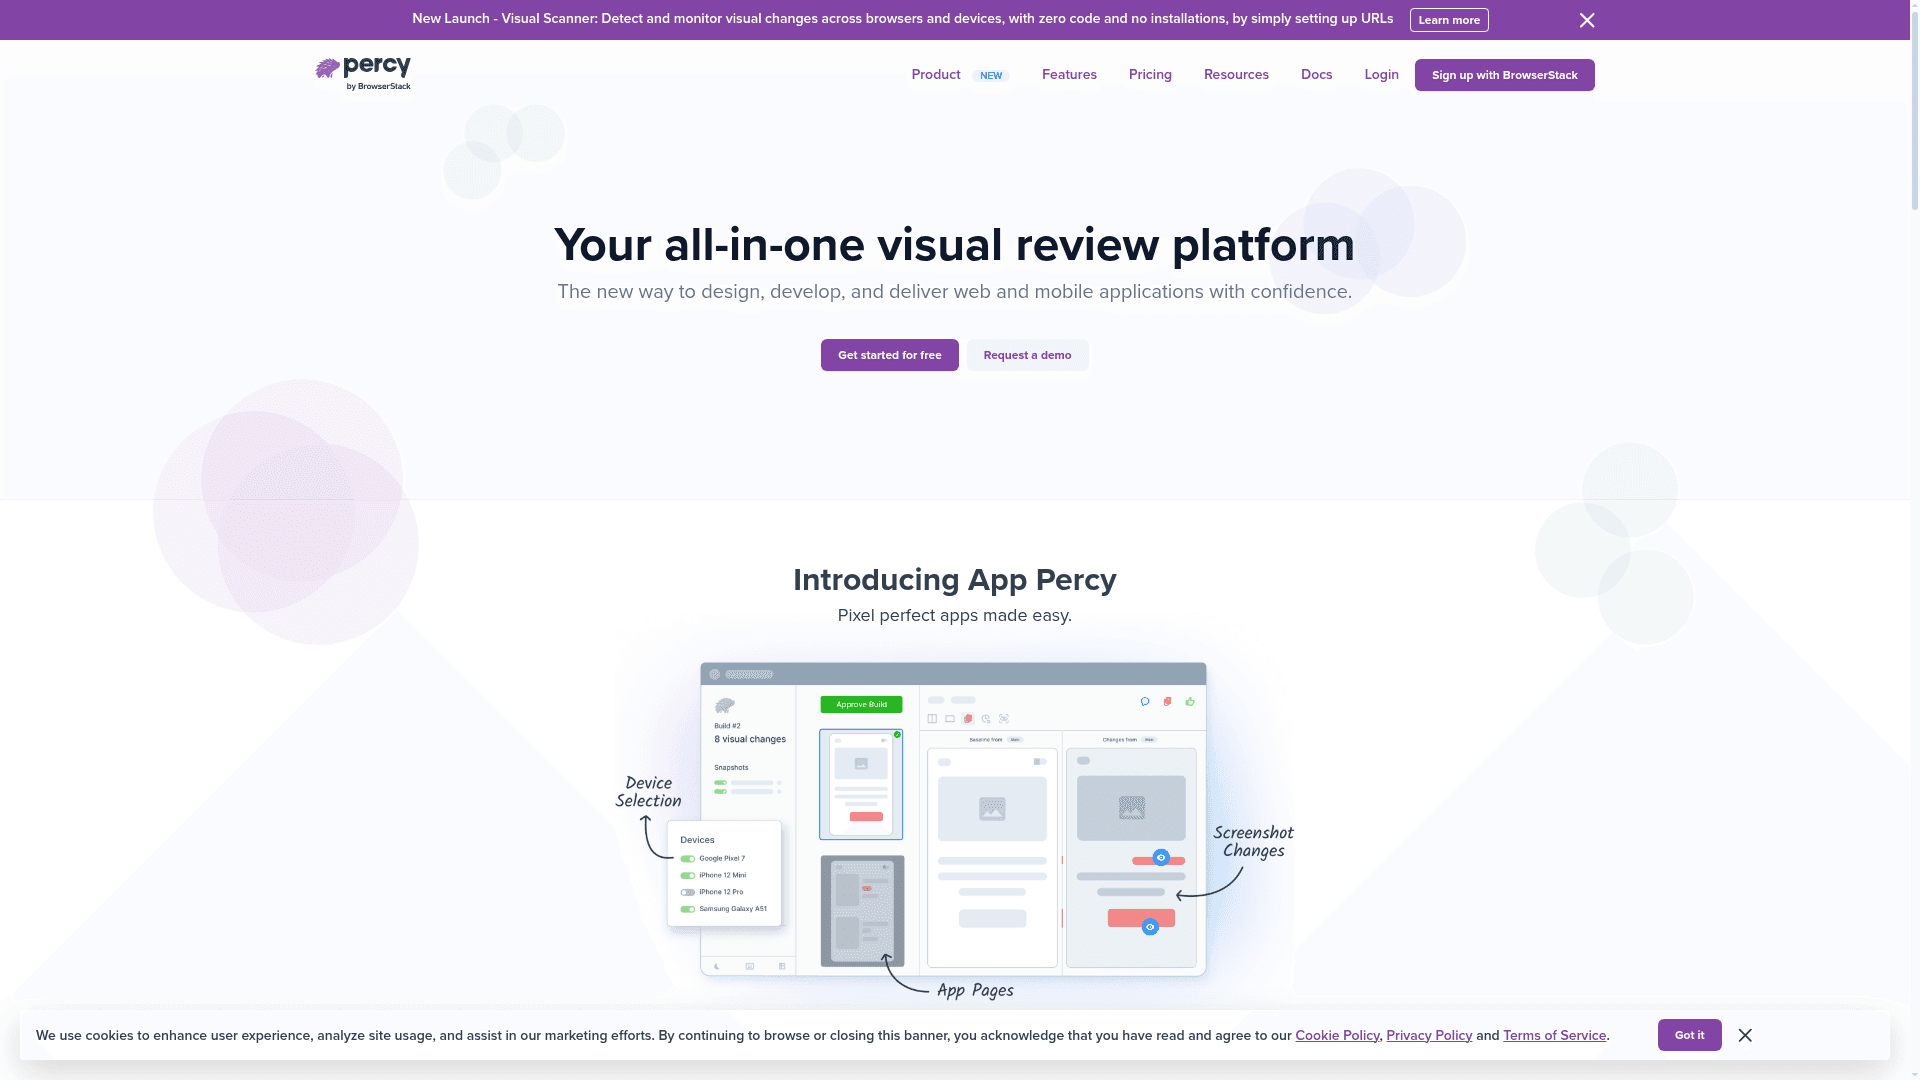The height and width of the screenshot is (1080, 1920).
Task: Click Sign up with BrowserStack button
Action: (1504, 75)
